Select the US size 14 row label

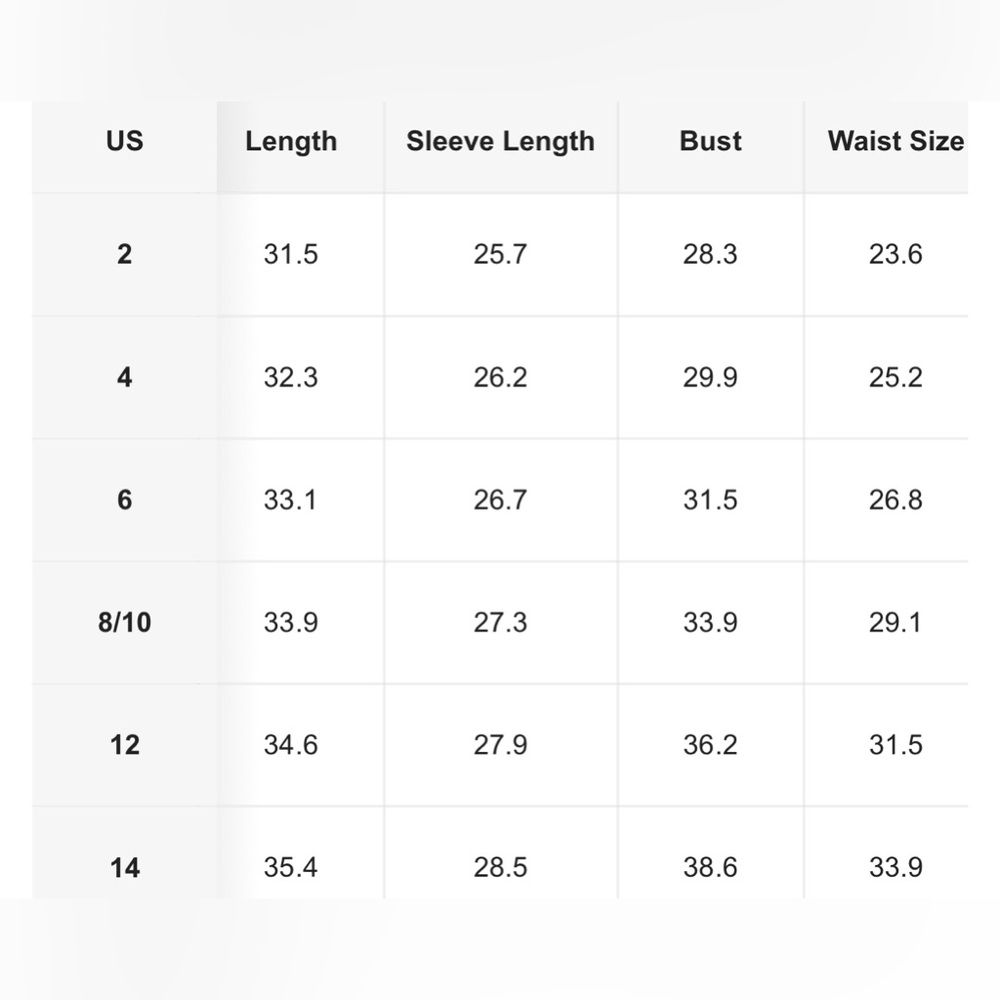[x=124, y=867]
